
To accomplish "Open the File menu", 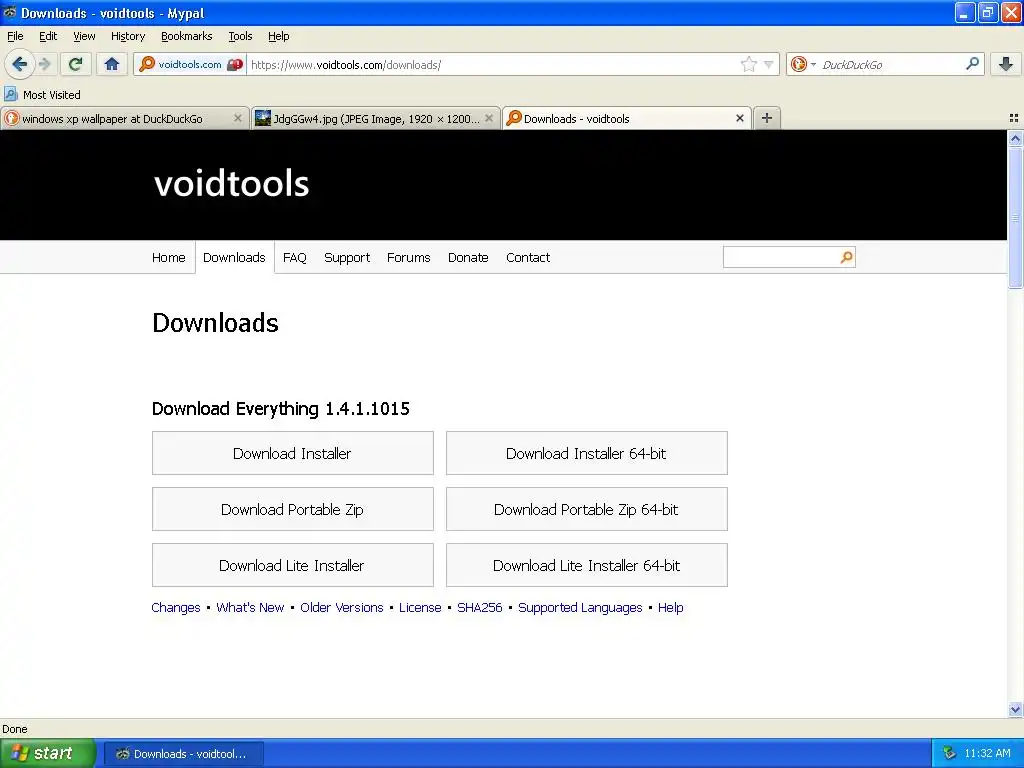I will [15, 36].
